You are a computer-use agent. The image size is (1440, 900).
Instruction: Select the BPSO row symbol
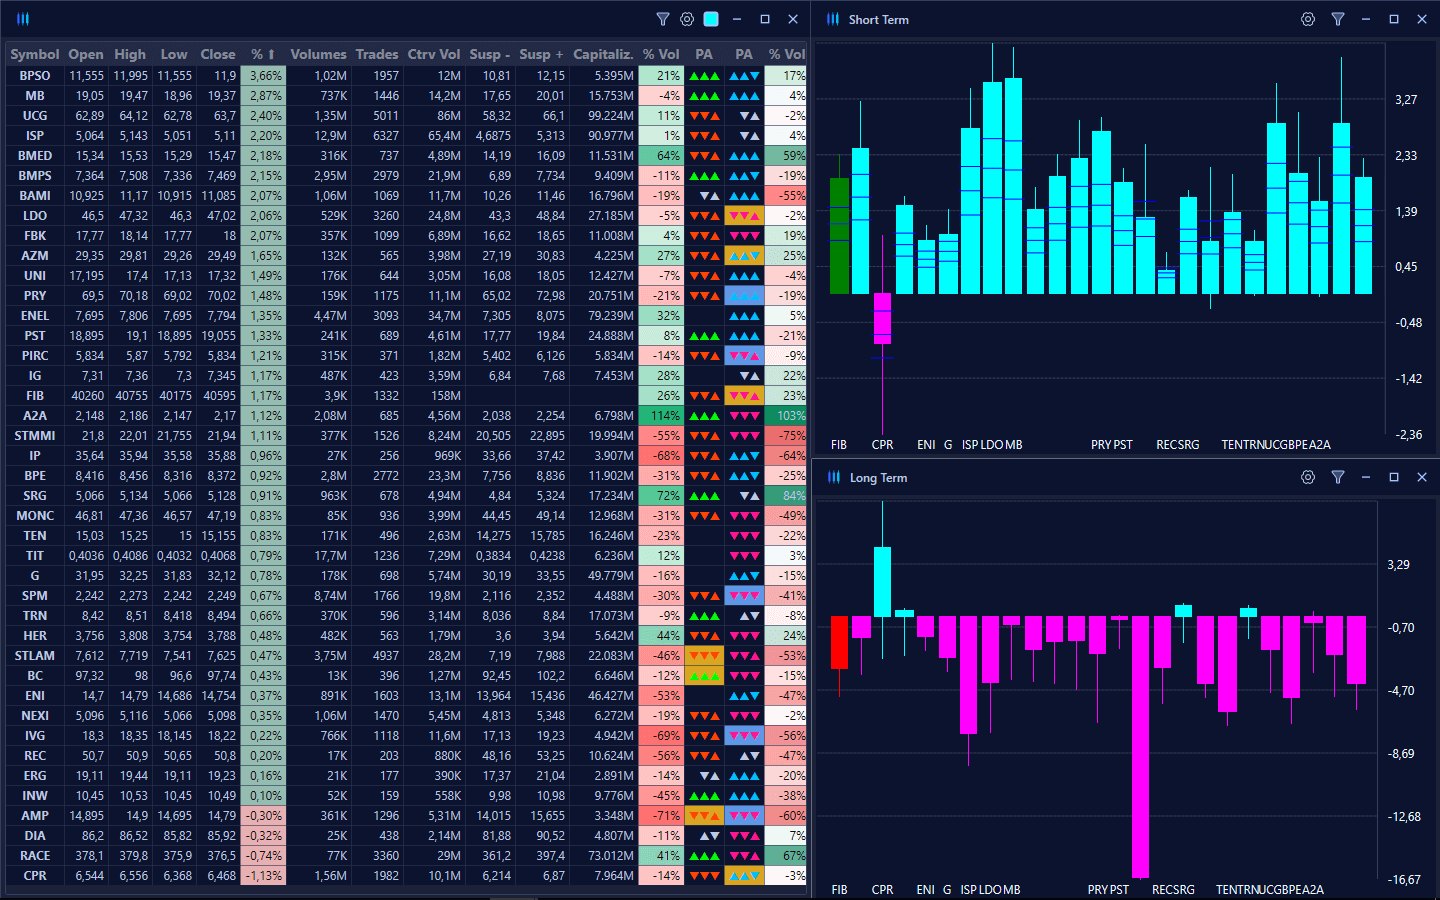35,76
